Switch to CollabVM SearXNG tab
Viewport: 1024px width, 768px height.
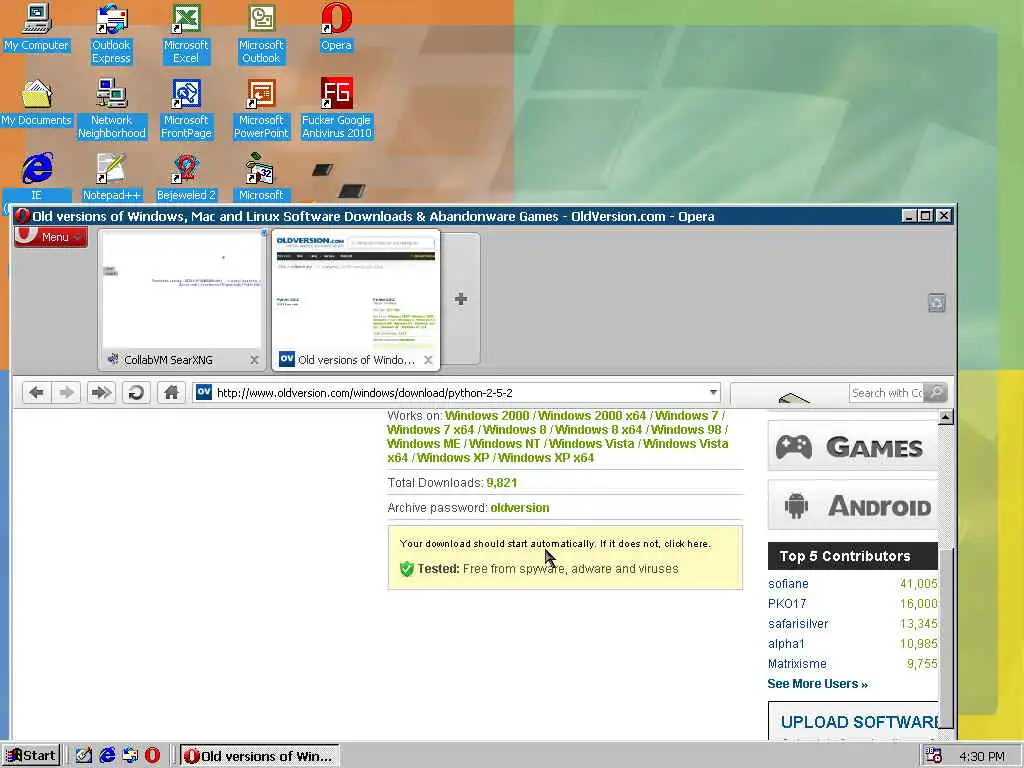(x=182, y=300)
